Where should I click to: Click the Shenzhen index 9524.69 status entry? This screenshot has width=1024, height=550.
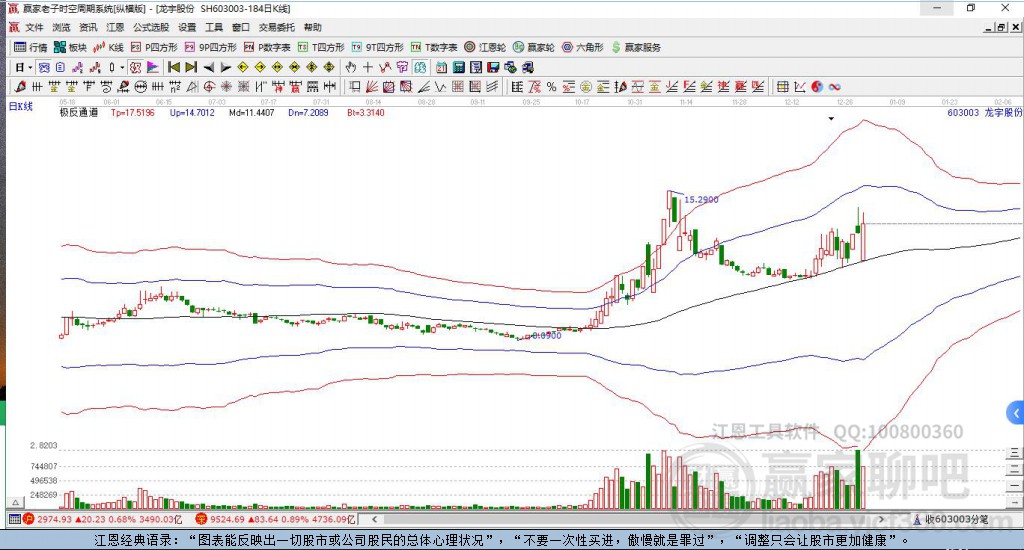tap(276, 519)
